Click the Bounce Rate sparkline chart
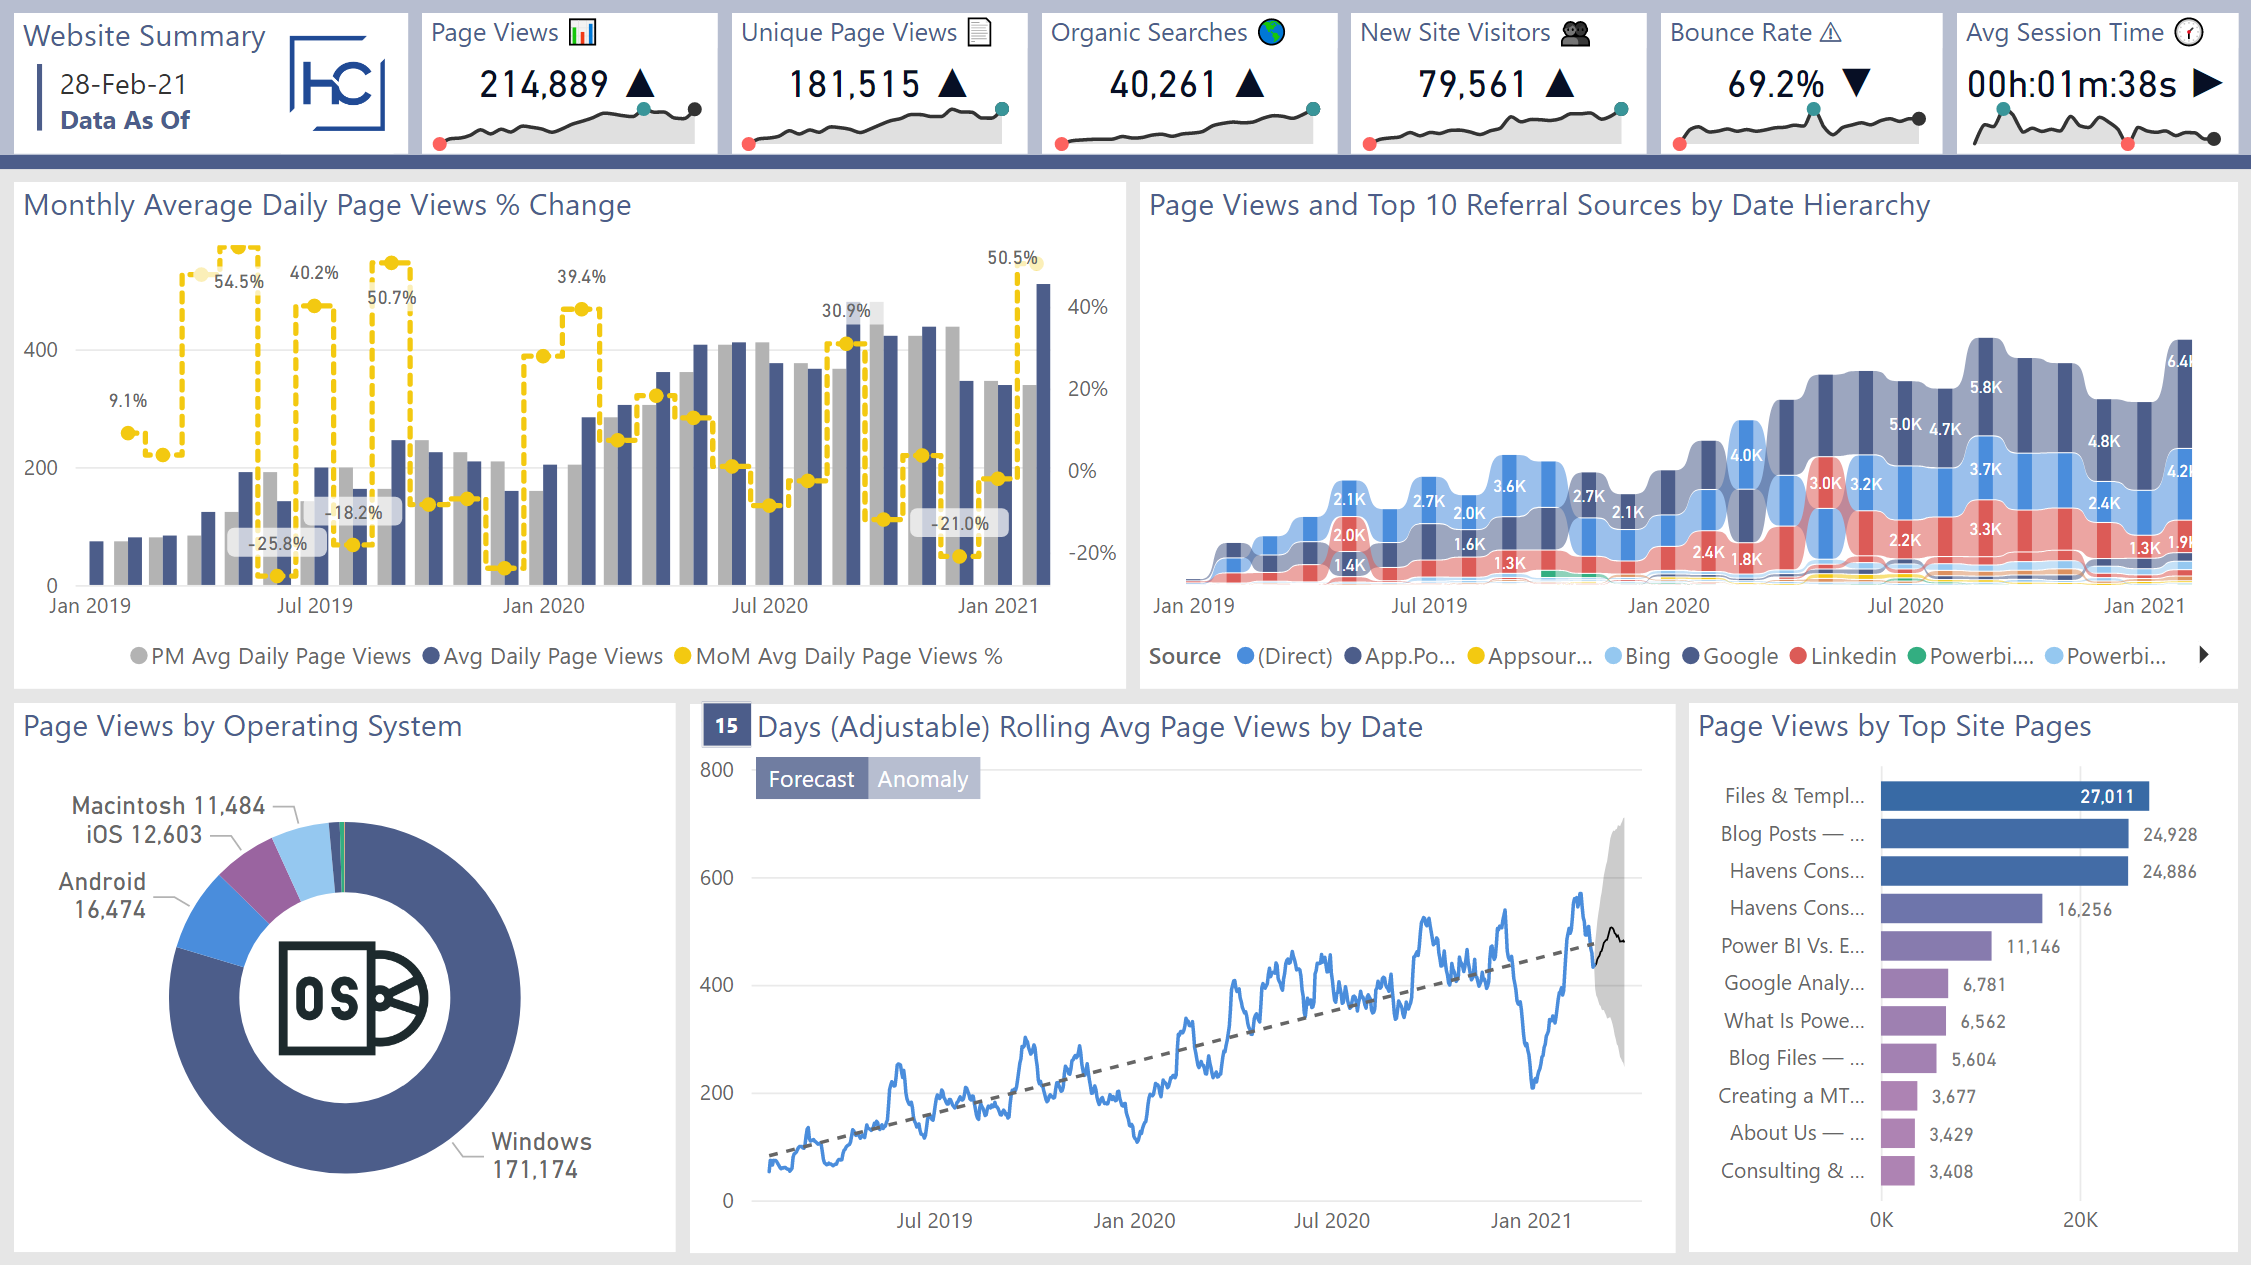 click(1799, 125)
